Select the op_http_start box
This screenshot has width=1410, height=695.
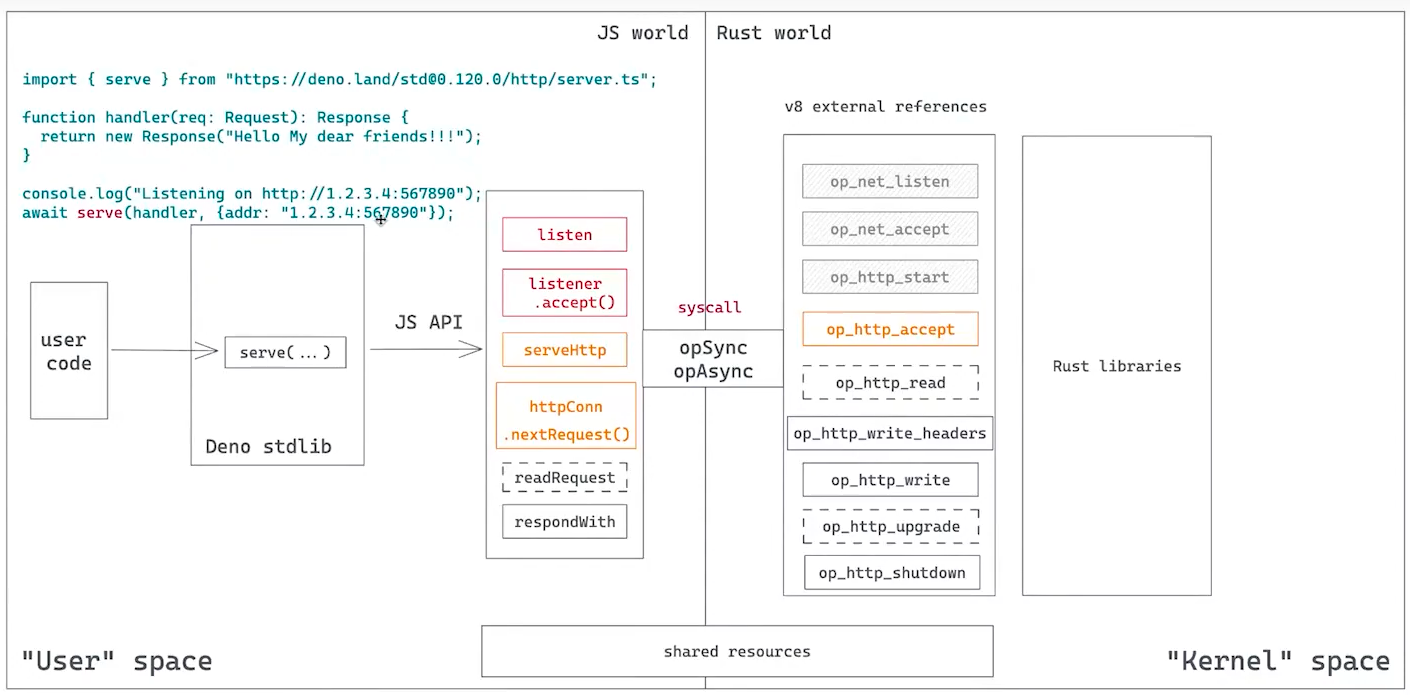pyautogui.click(x=889, y=277)
